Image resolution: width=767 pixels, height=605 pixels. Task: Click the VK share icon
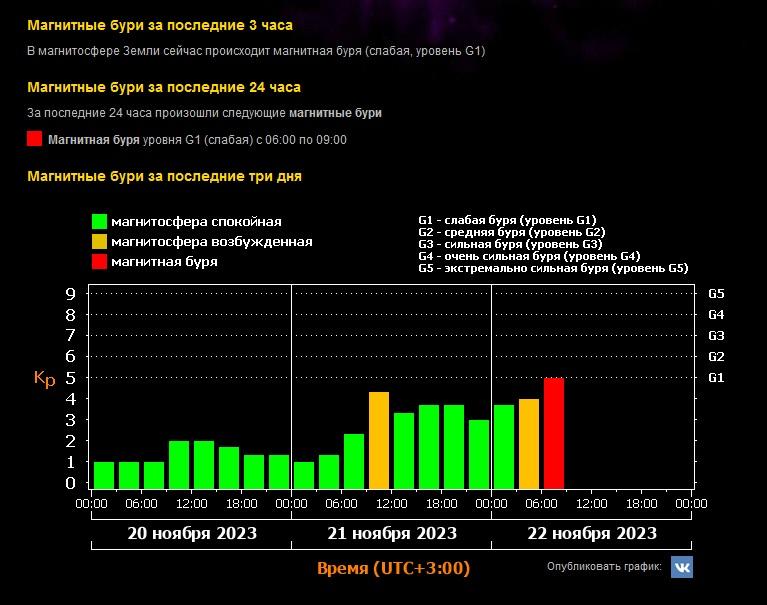(681, 567)
